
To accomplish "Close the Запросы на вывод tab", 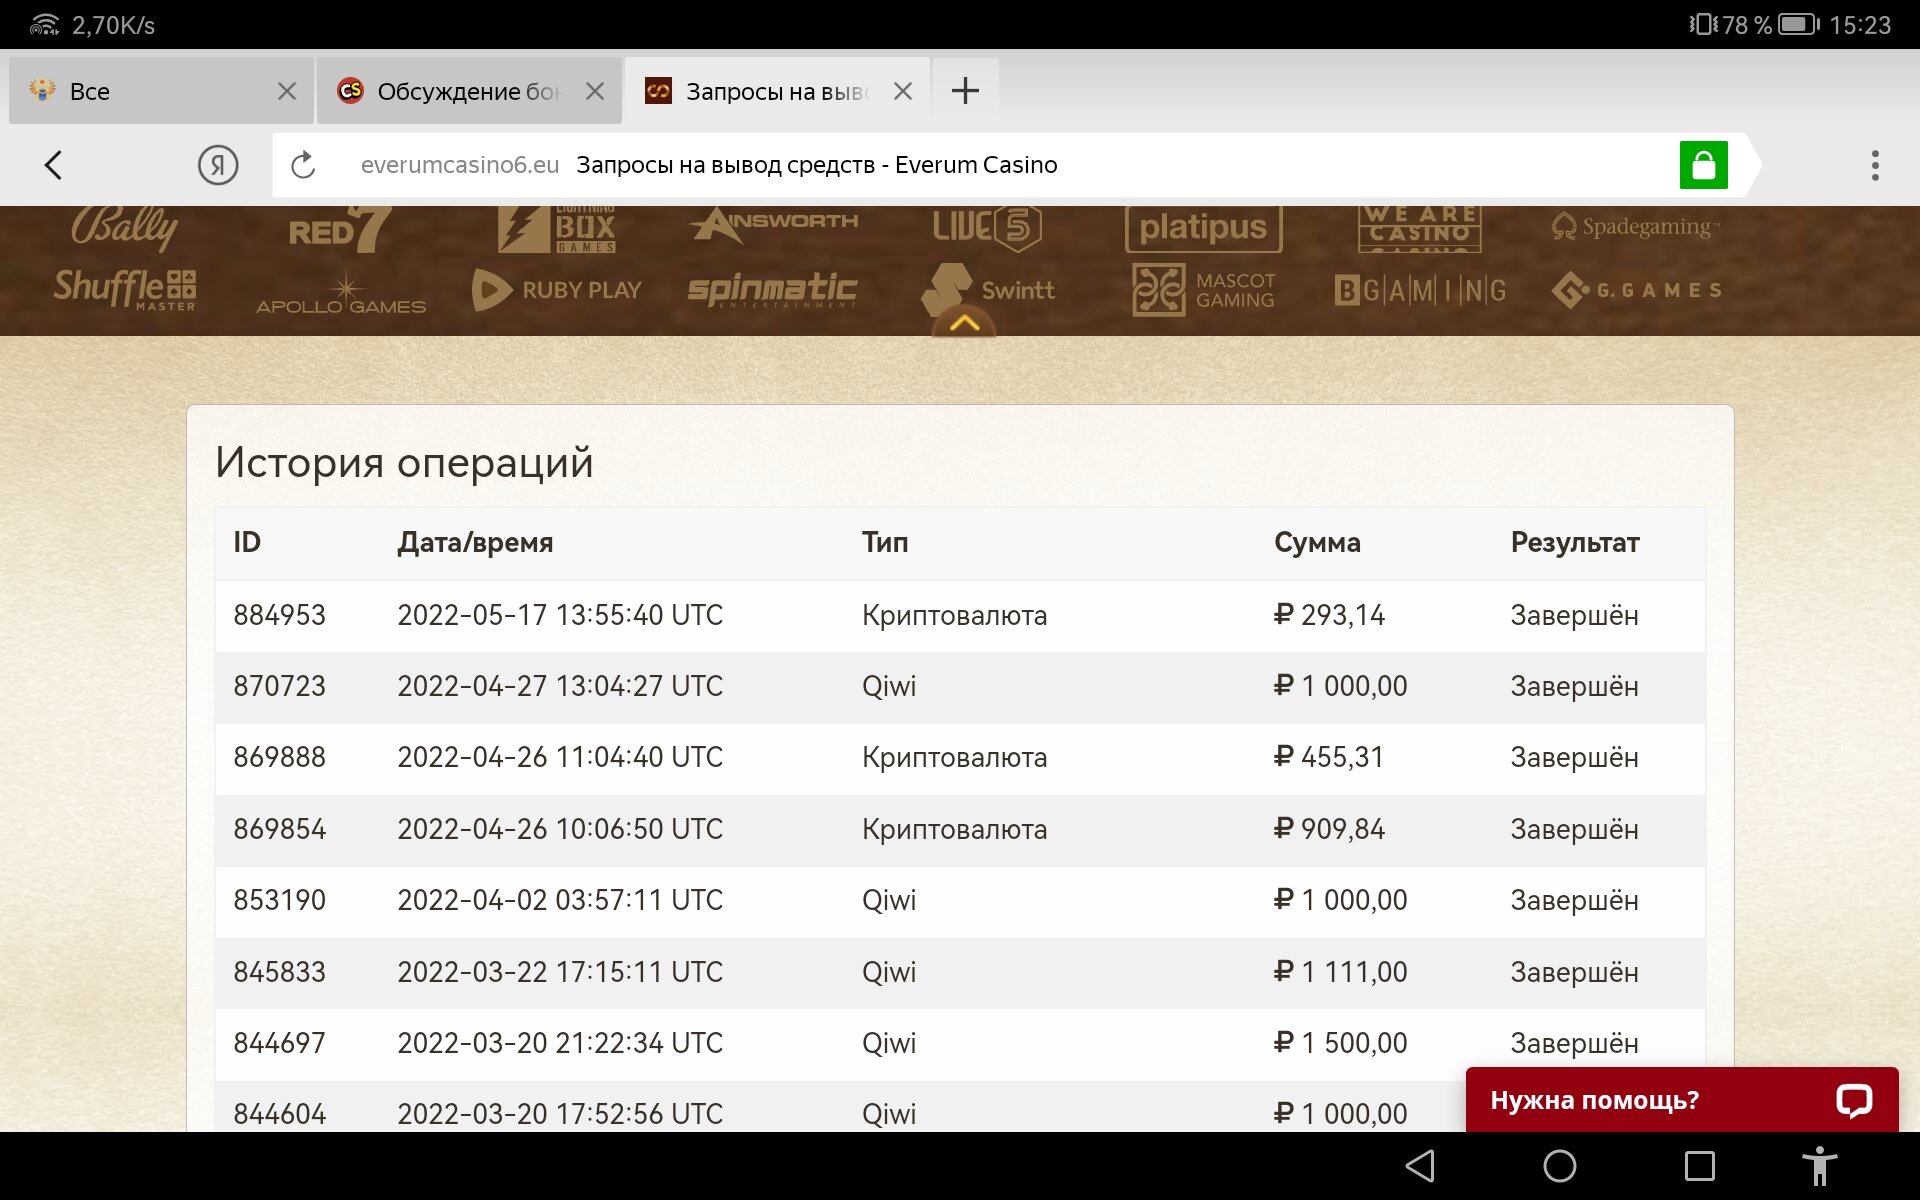I will (902, 91).
